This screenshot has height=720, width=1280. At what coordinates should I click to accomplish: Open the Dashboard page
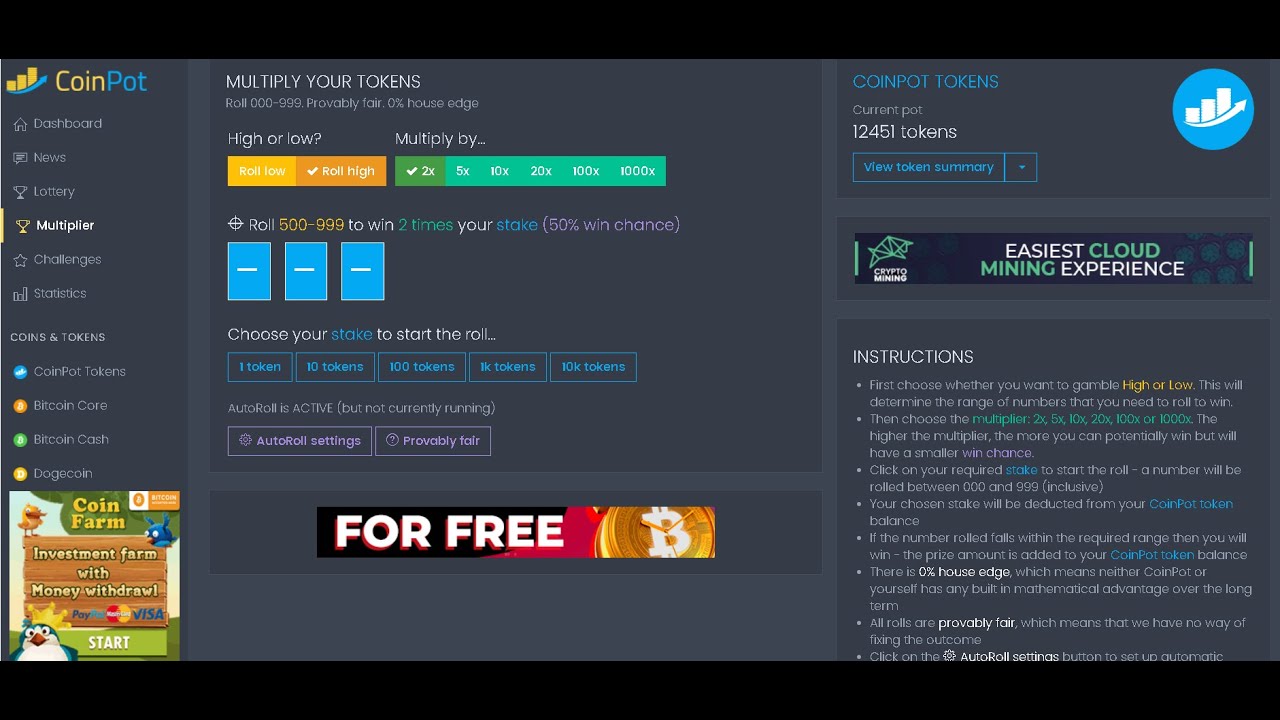pyautogui.click(x=68, y=124)
